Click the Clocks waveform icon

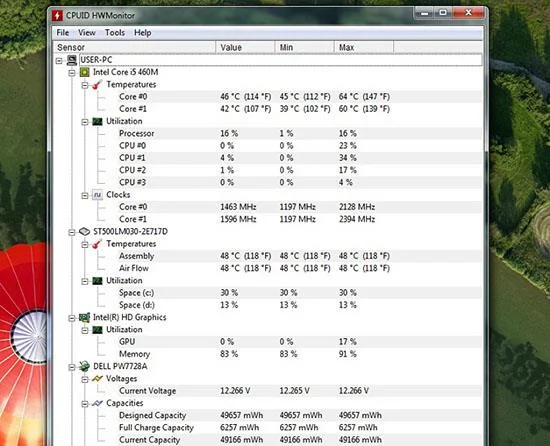97,195
